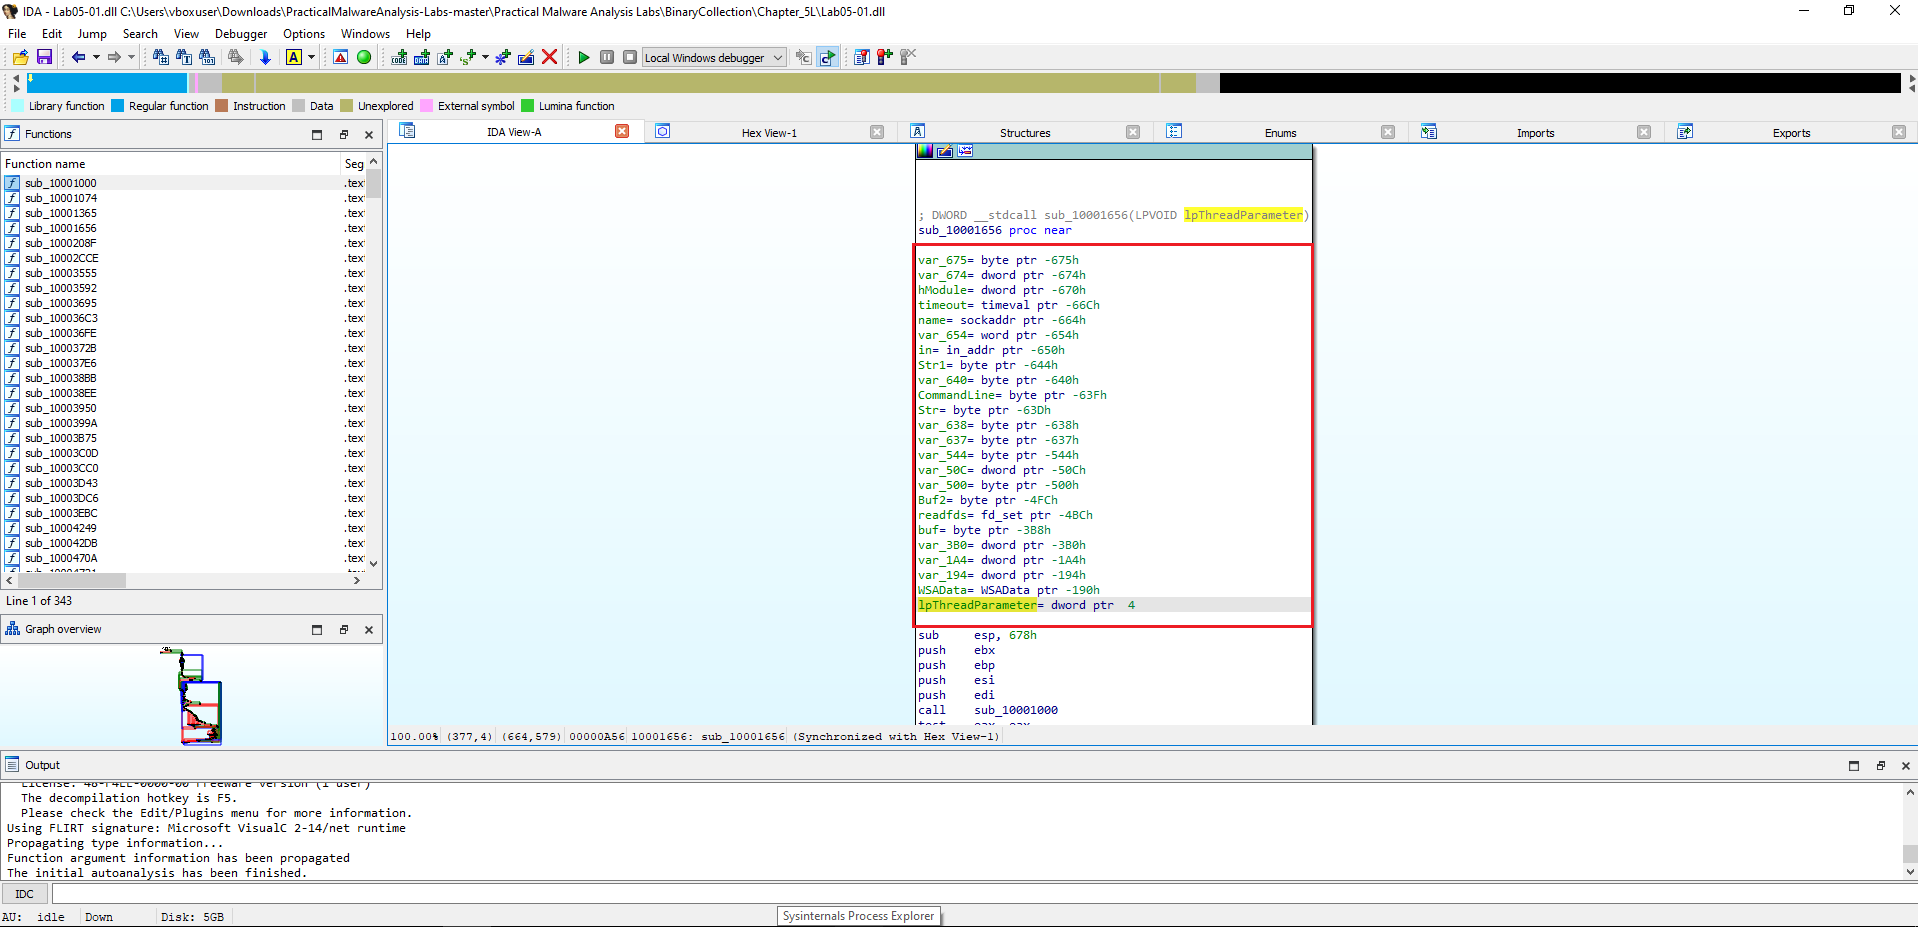
Task: Click the Sysinternals Process Explorer taskbar item
Action: click(x=858, y=915)
